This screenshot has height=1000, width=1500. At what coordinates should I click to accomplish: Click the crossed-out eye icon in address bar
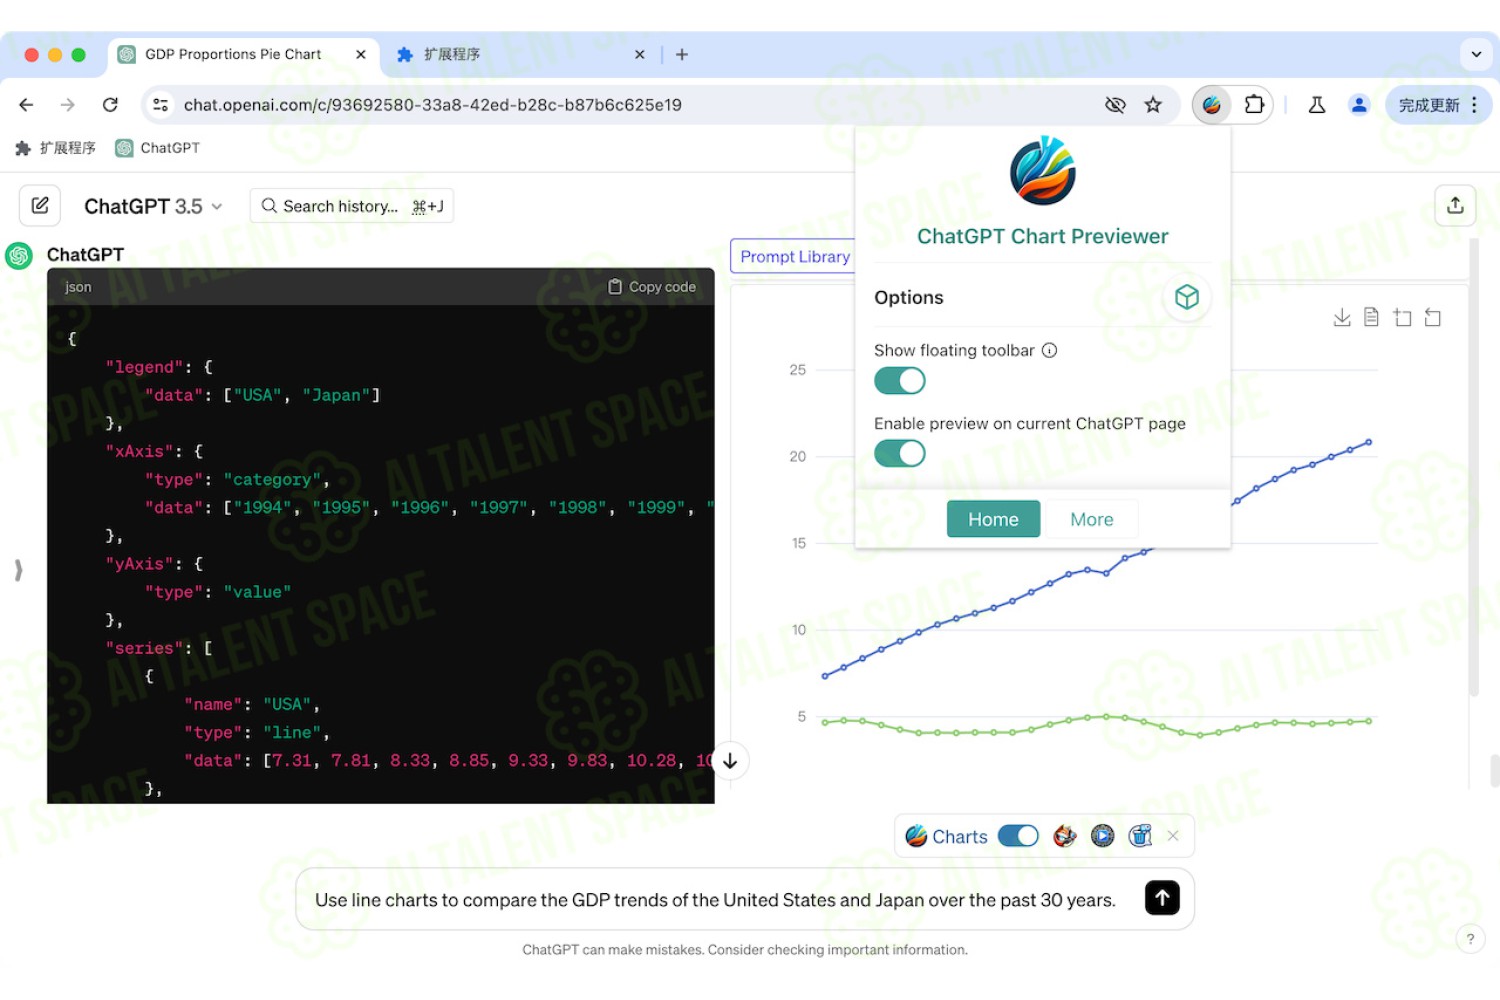pyautogui.click(x=1115, y=105)
